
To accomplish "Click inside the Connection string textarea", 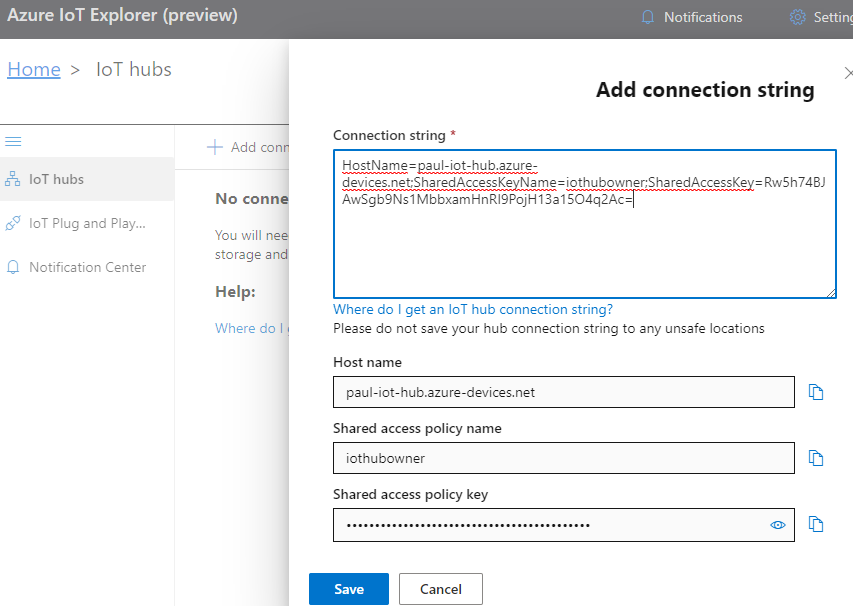I will coord(584,224).
